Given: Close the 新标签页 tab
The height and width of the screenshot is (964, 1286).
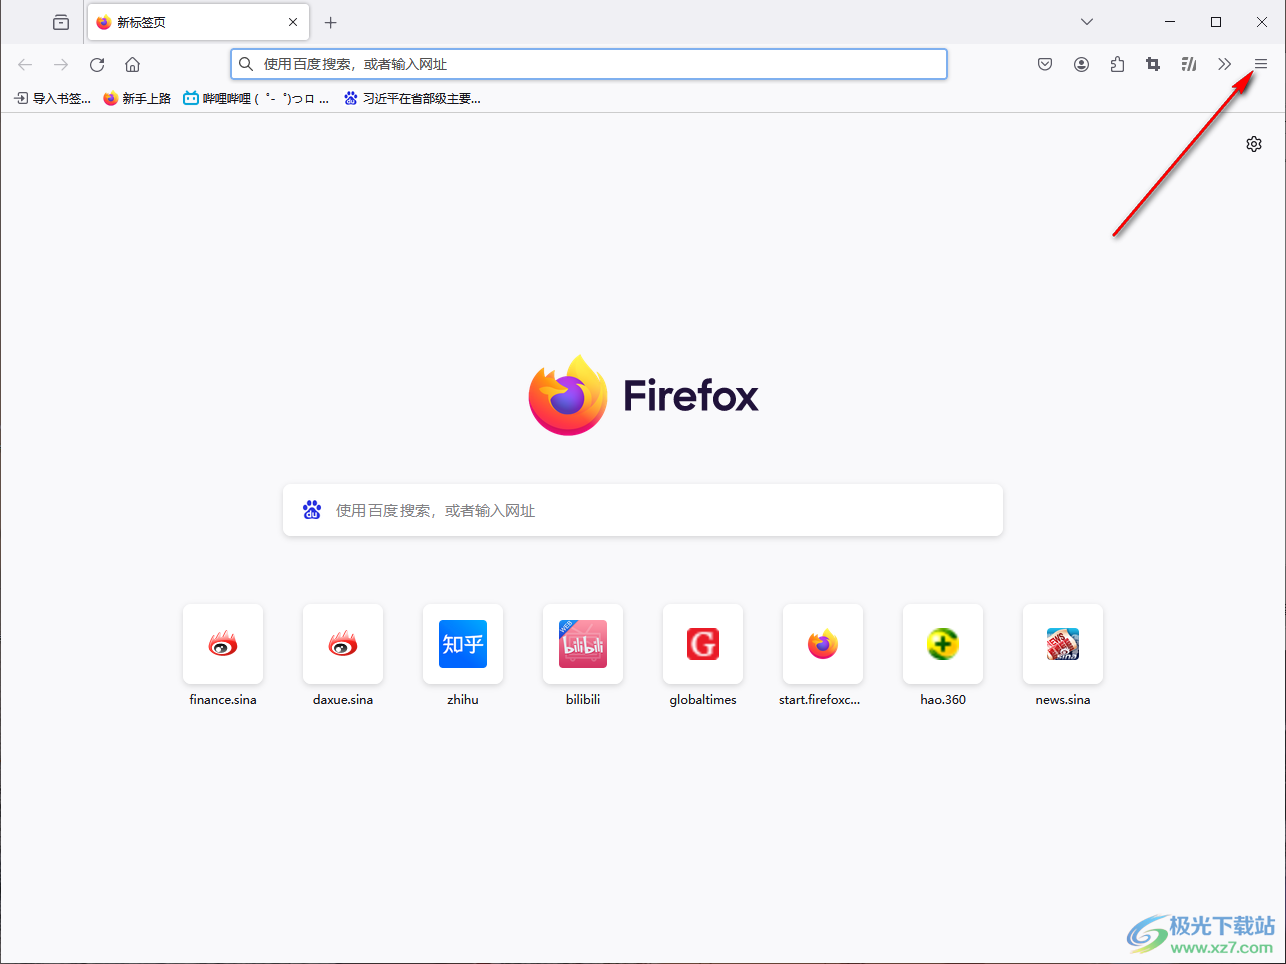Looking at the screenshot, I should [x=293, y=22].
